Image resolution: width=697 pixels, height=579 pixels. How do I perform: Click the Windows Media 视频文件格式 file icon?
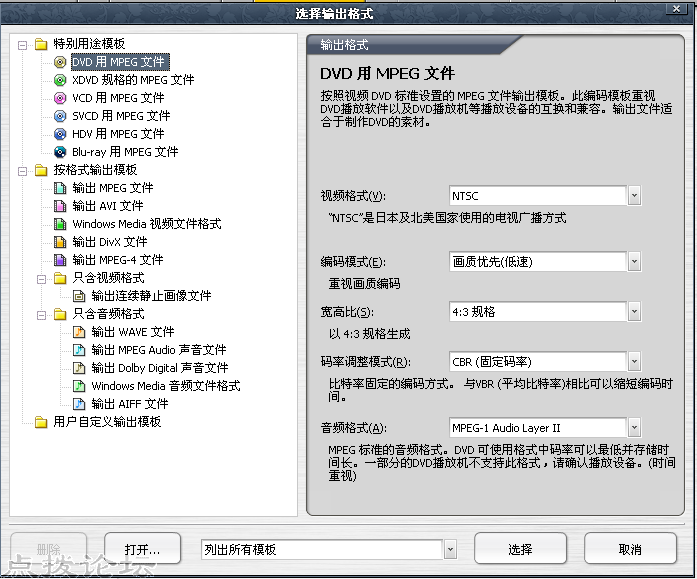(x=60, y=224)
